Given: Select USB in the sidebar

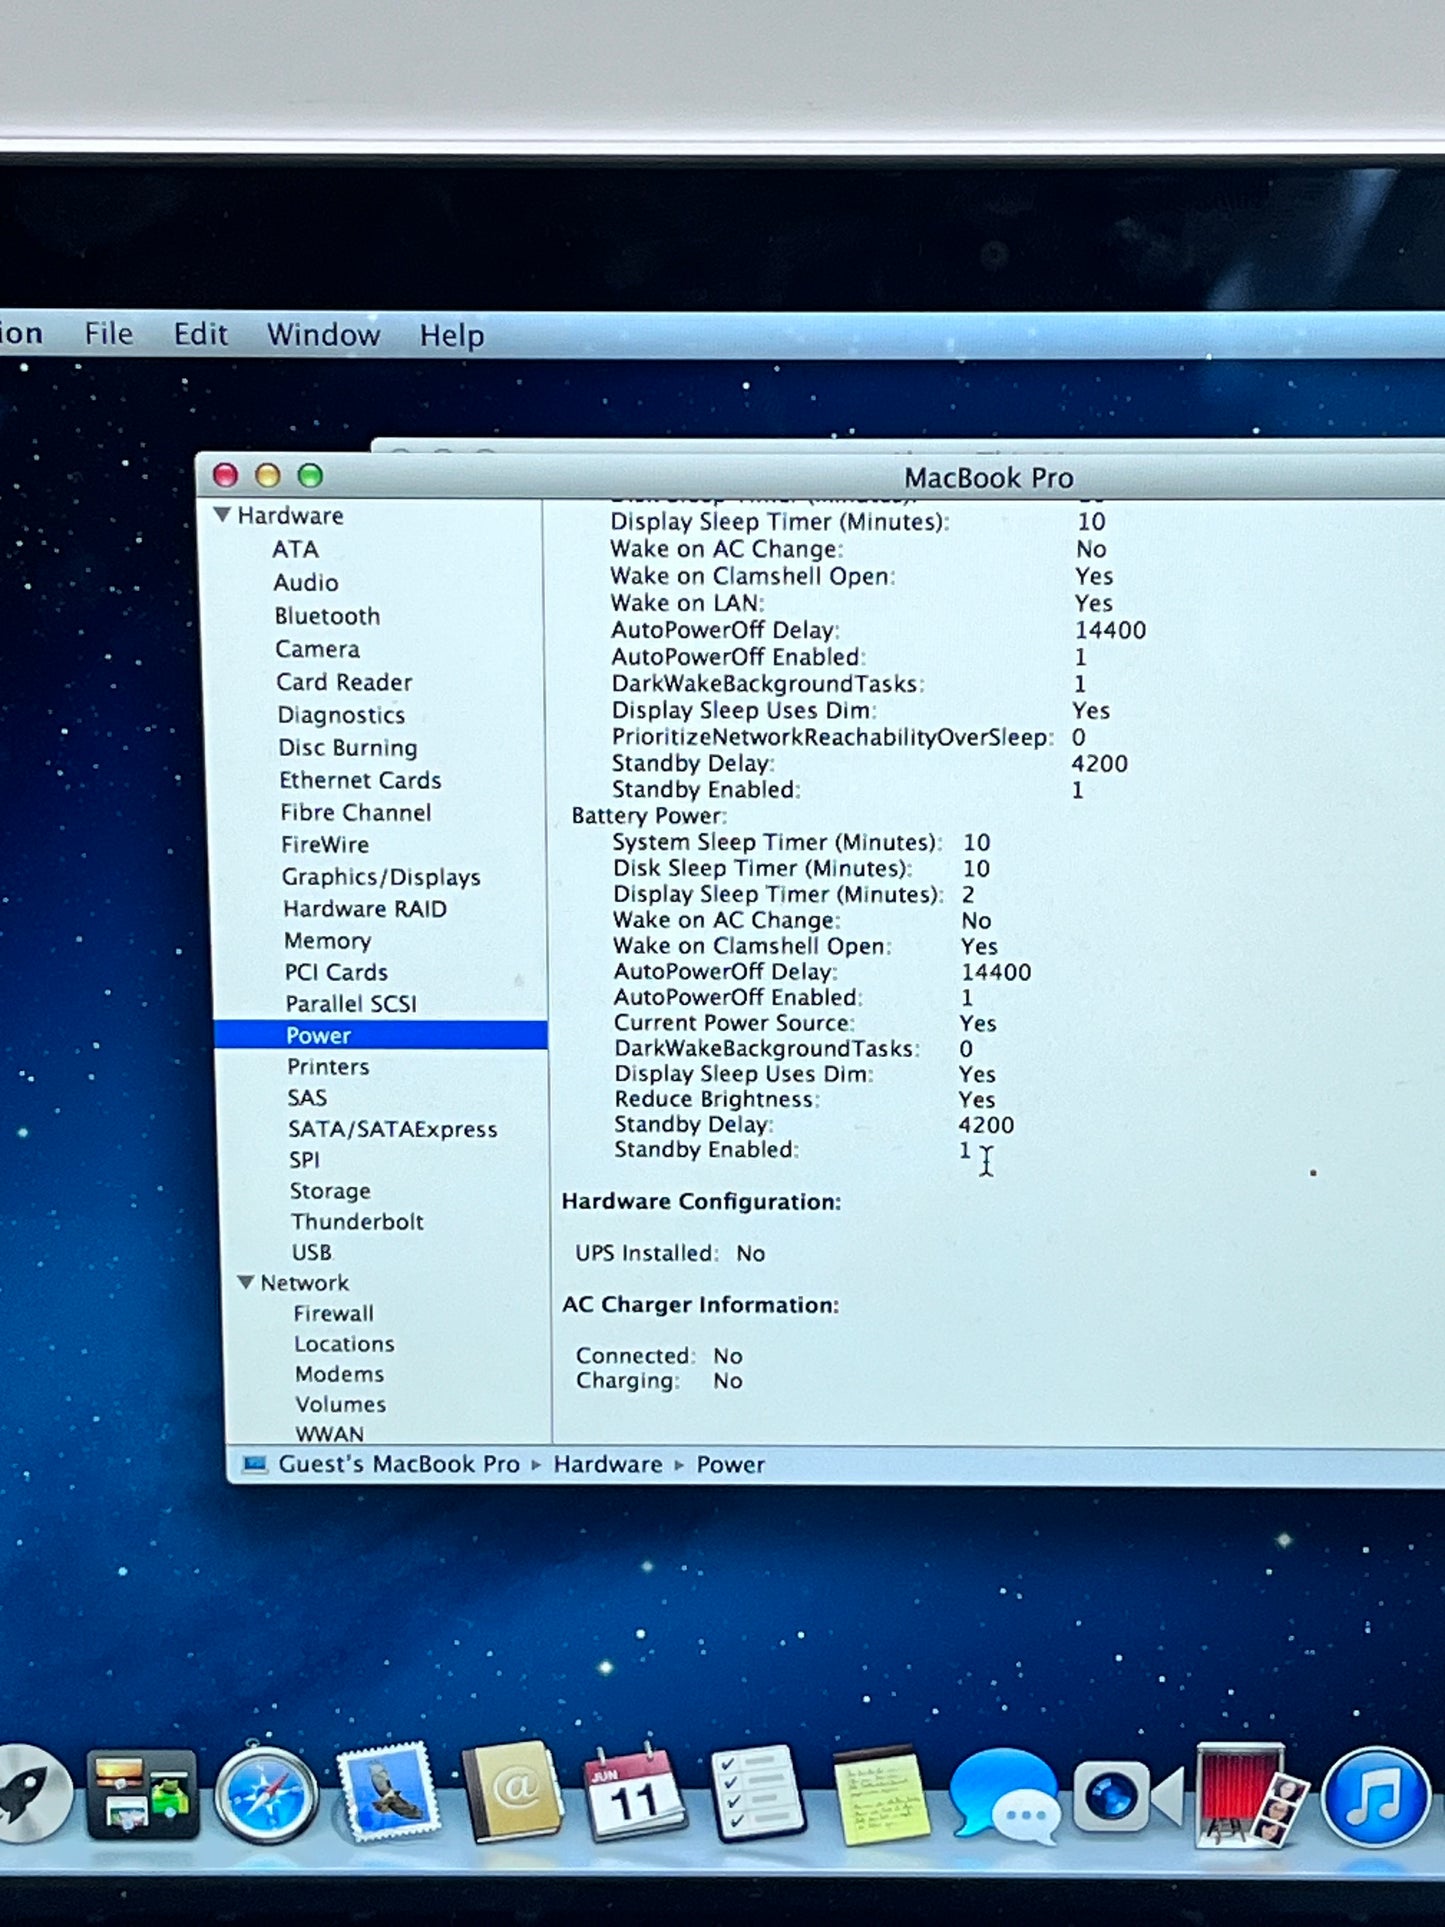Looking at the screenshot, I should (x=311, y=1252).
